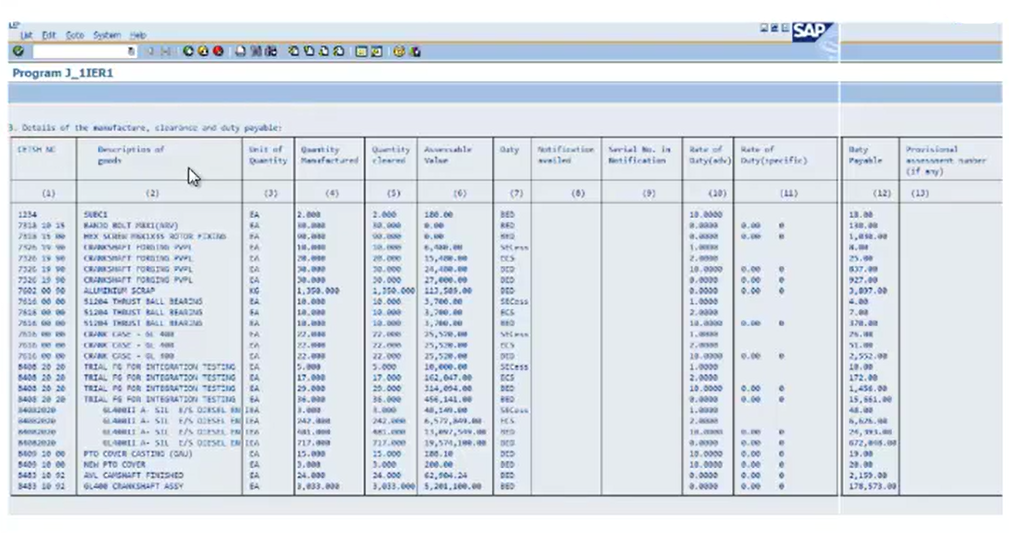Click the yellow Exit icon

point(203,51)
